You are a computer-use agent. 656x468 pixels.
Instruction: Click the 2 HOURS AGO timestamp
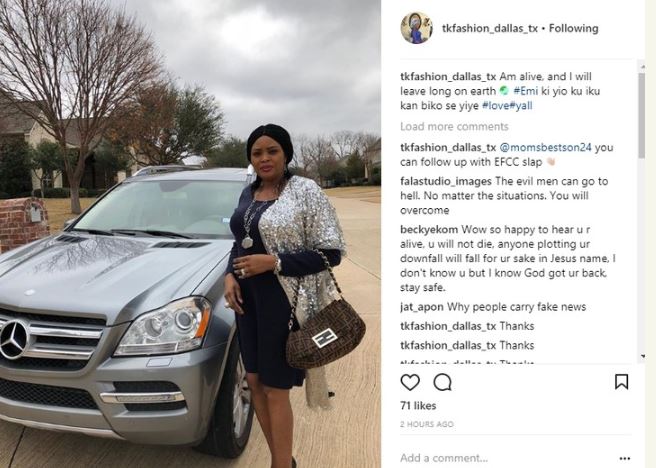(x=427, y=424)
